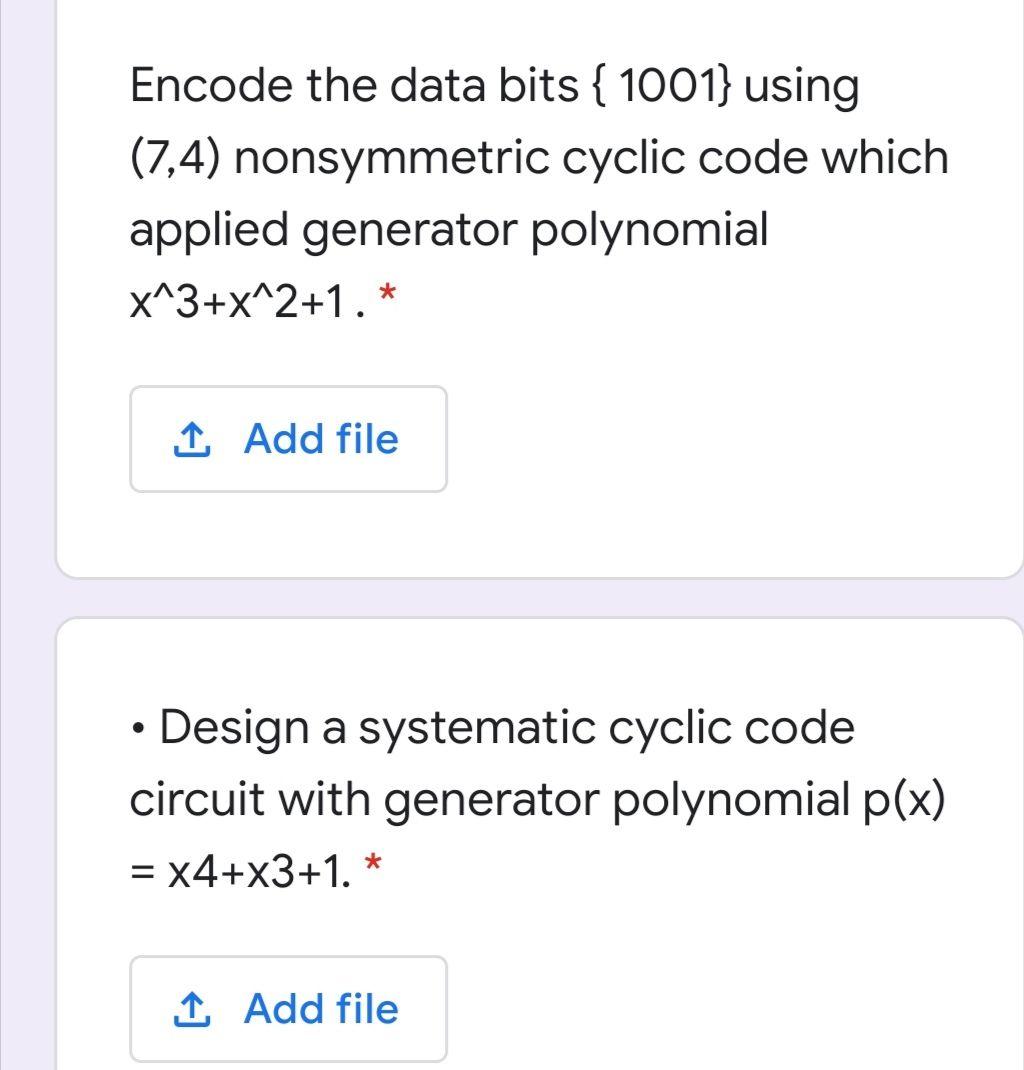Click the red required asterisk after x^3+x^2+1
The image size is (1024, 1070).
387,295
